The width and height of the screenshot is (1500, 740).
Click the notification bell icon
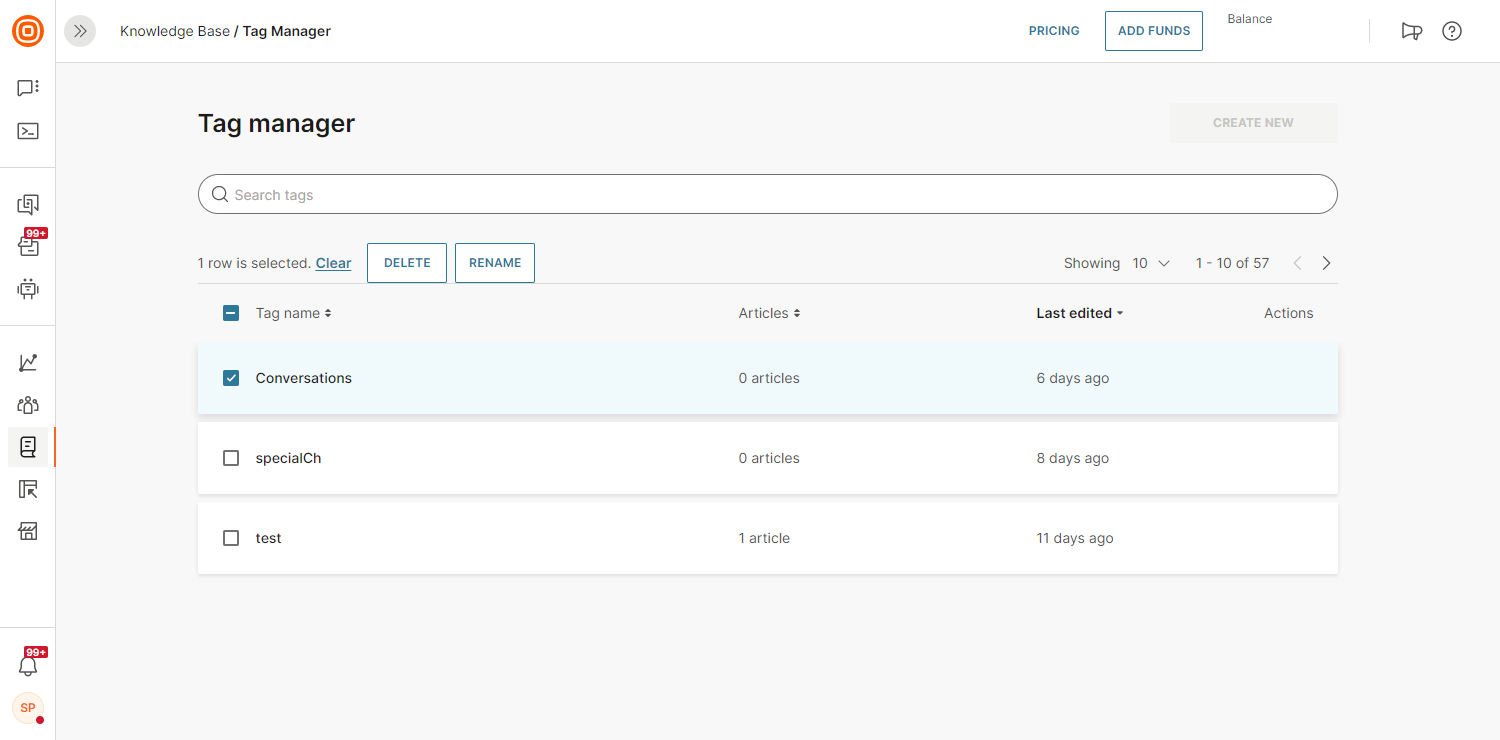pyautogui.click(x=28, y=665)
